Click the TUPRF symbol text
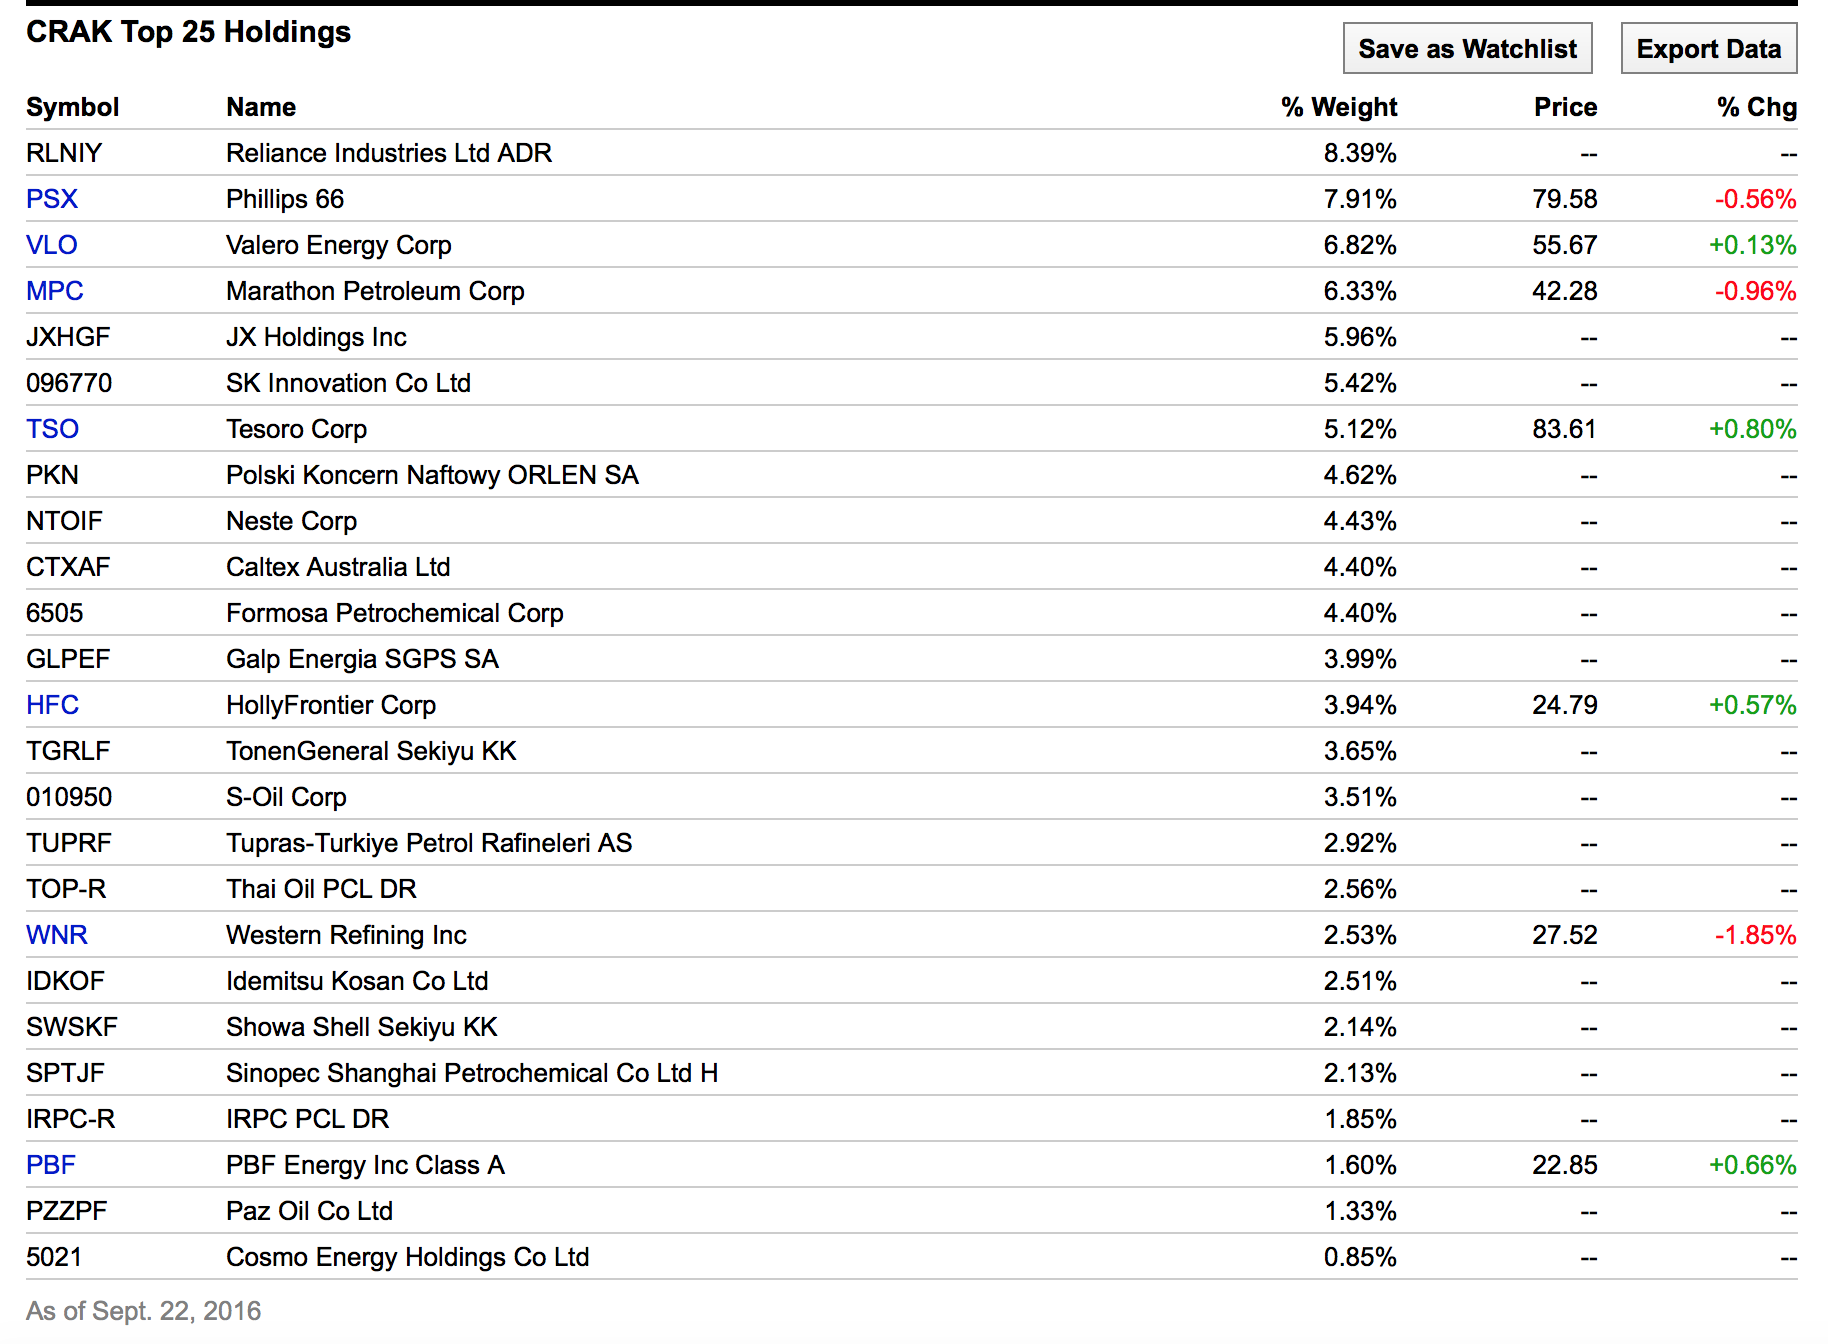The image size is (1828, 1344). coord(69,843)
